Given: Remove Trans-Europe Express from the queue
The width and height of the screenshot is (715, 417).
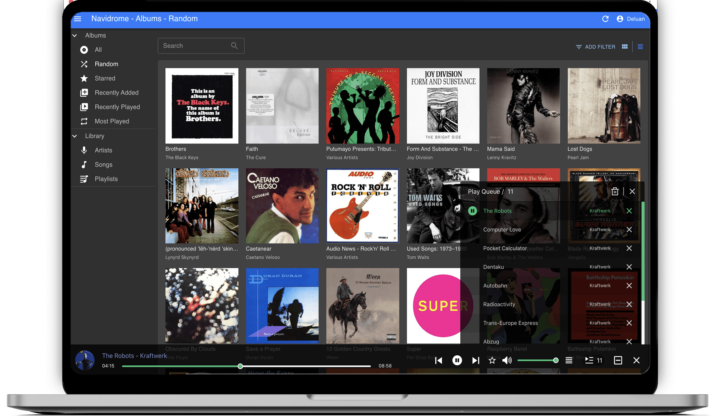Looking at the screenshot, I should pyautogui.click(x=629, y=323).
